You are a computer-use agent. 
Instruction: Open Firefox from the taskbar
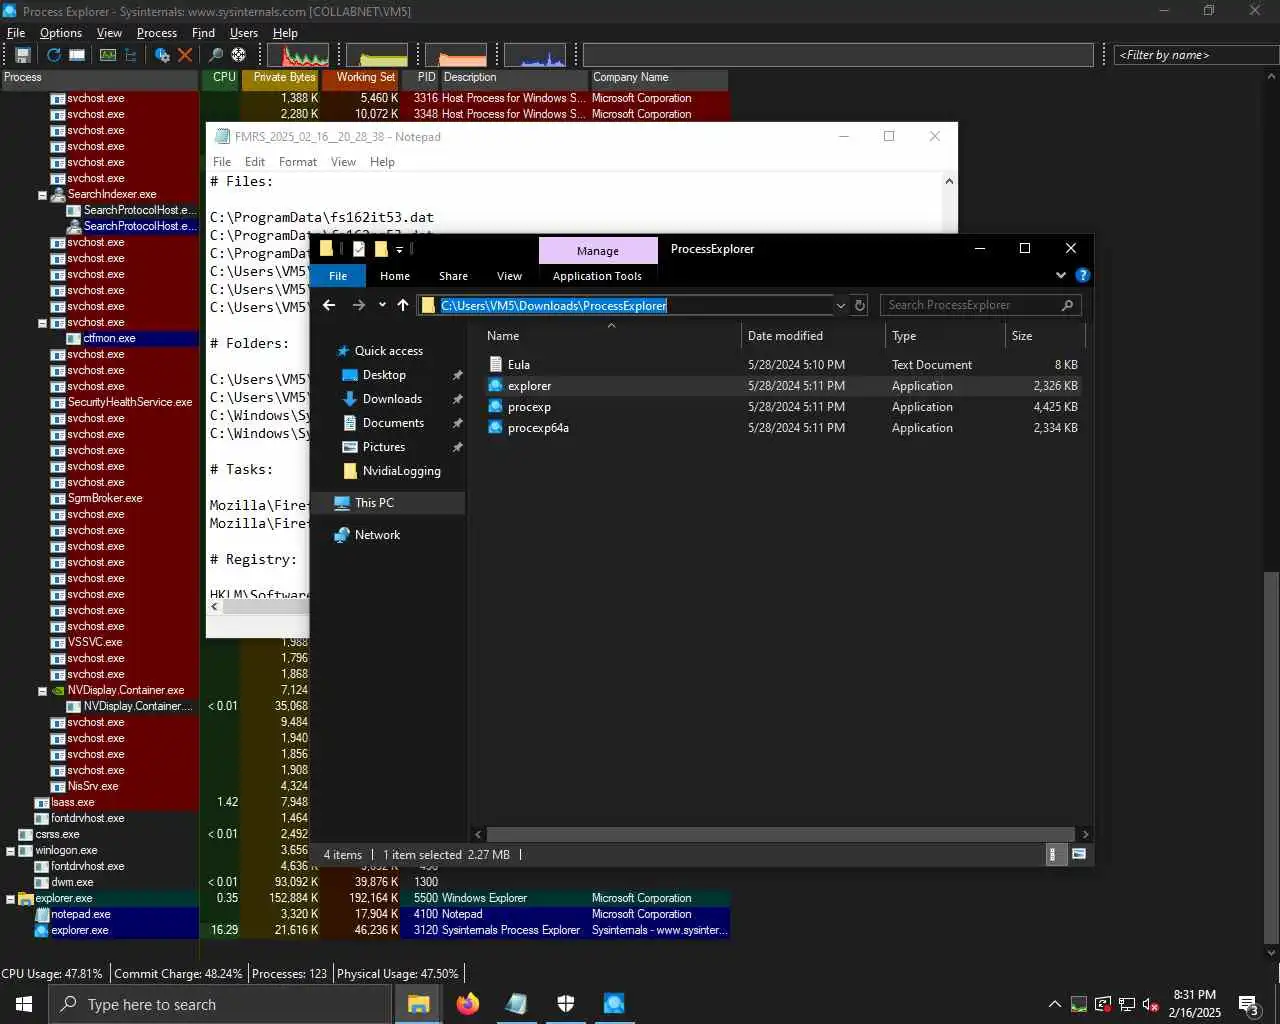468,1004
